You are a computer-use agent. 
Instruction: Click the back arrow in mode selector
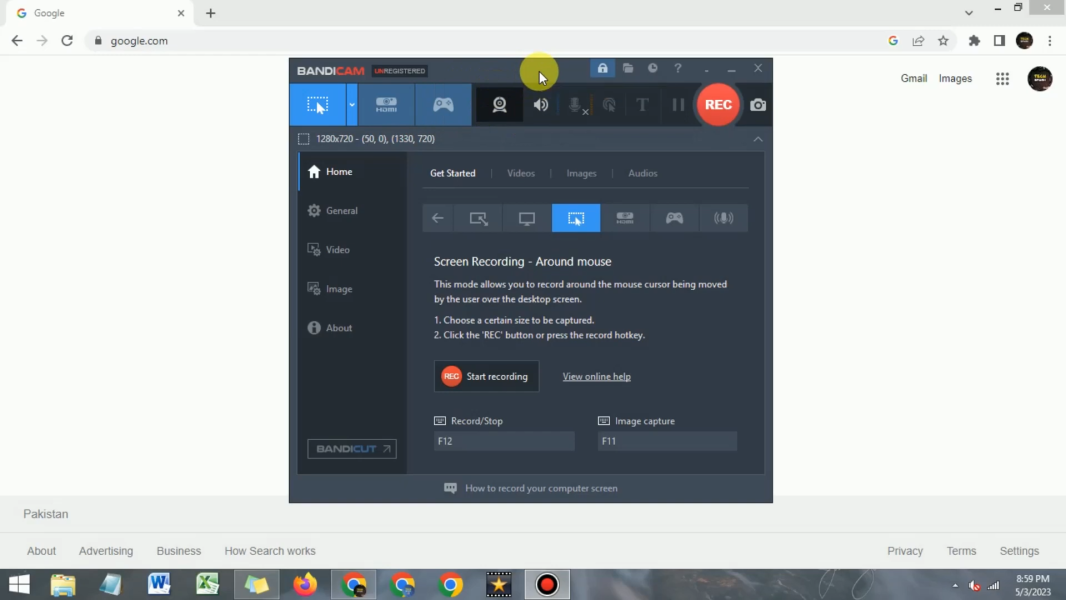pos(438,218)
